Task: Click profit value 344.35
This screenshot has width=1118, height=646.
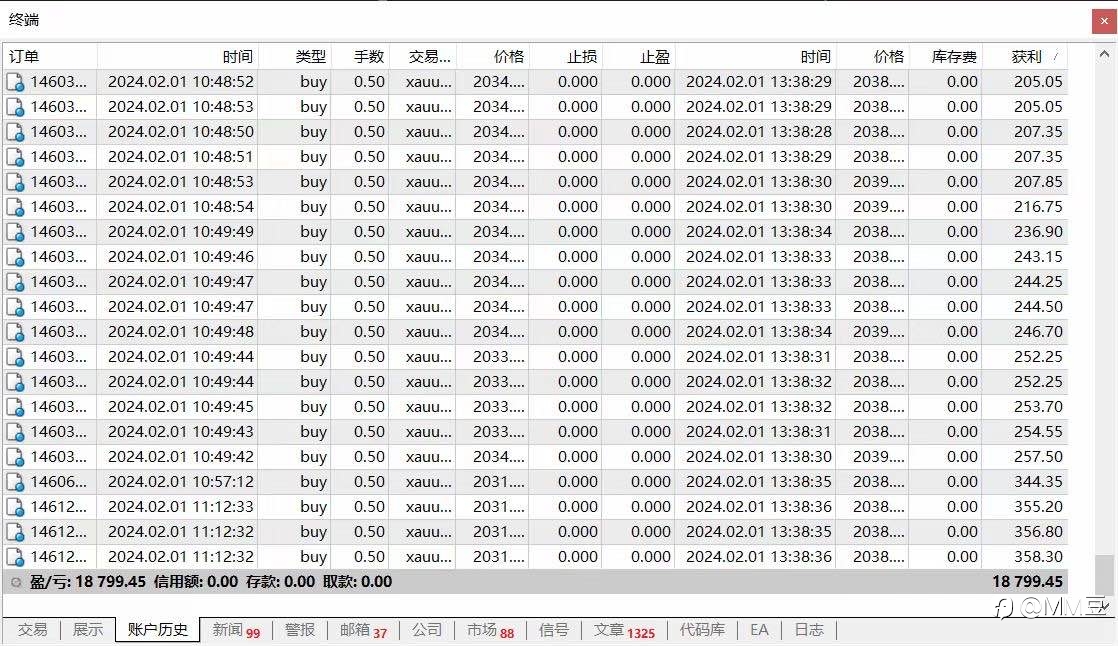Action: [1038, 481]
